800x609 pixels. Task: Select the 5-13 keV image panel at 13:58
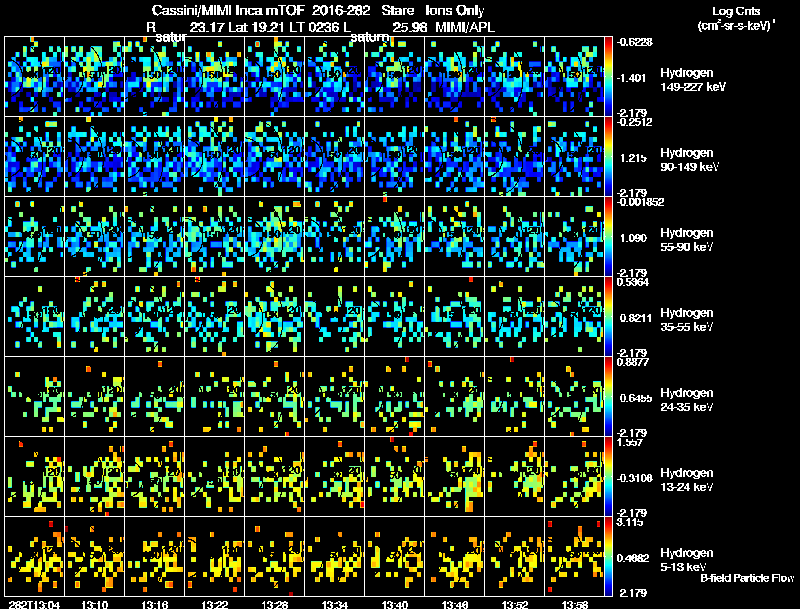574,557
